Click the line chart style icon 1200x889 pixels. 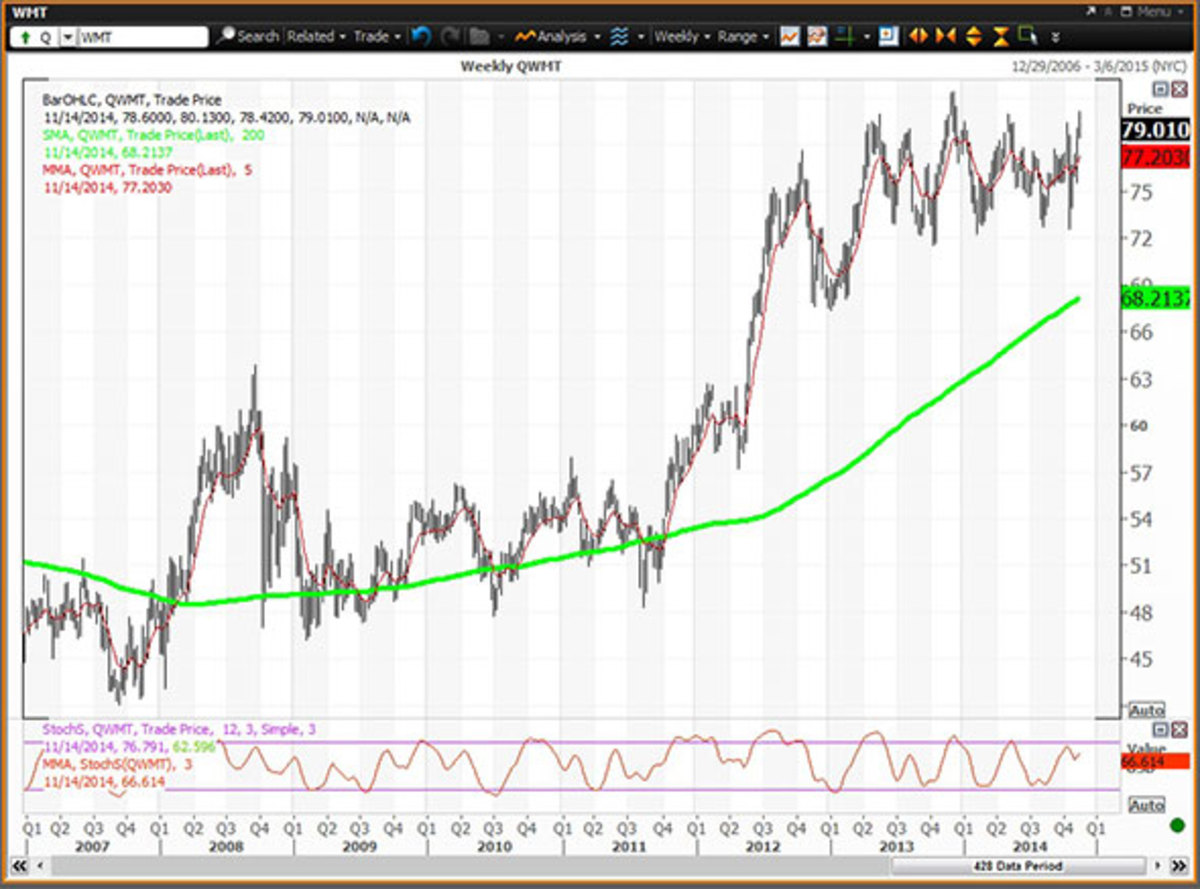(790, 37)
